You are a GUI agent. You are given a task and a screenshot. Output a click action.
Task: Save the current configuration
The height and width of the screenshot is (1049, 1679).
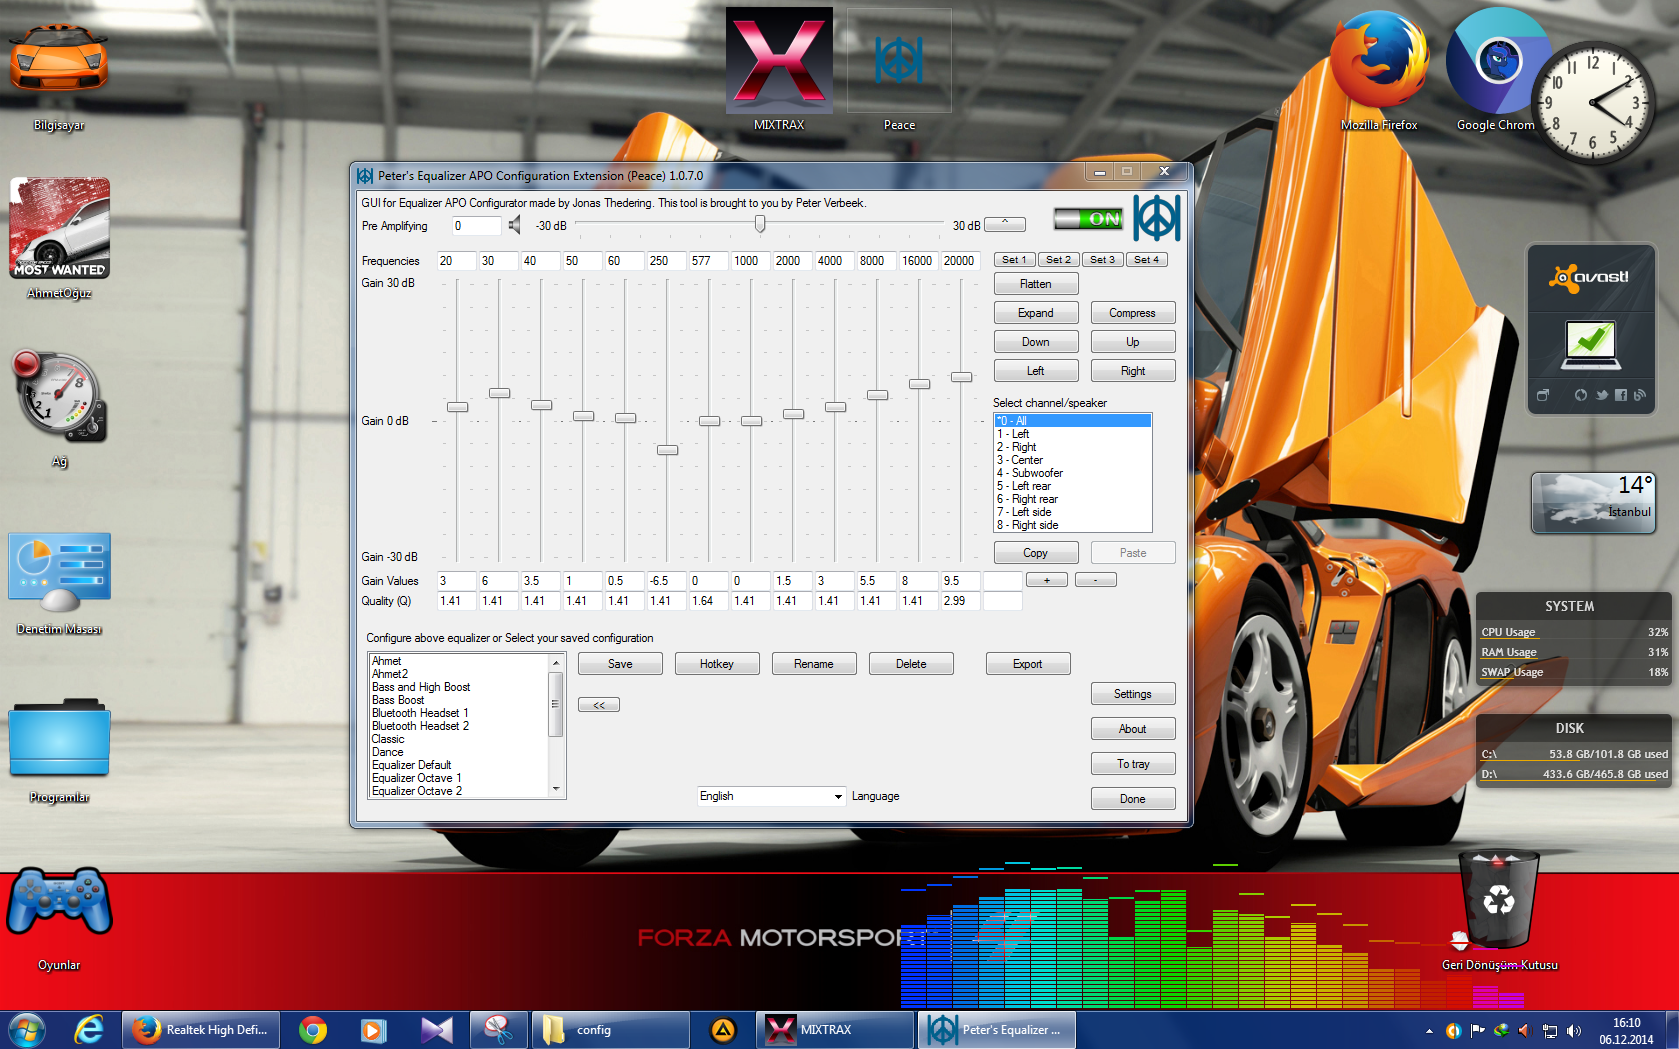(620, 664)
